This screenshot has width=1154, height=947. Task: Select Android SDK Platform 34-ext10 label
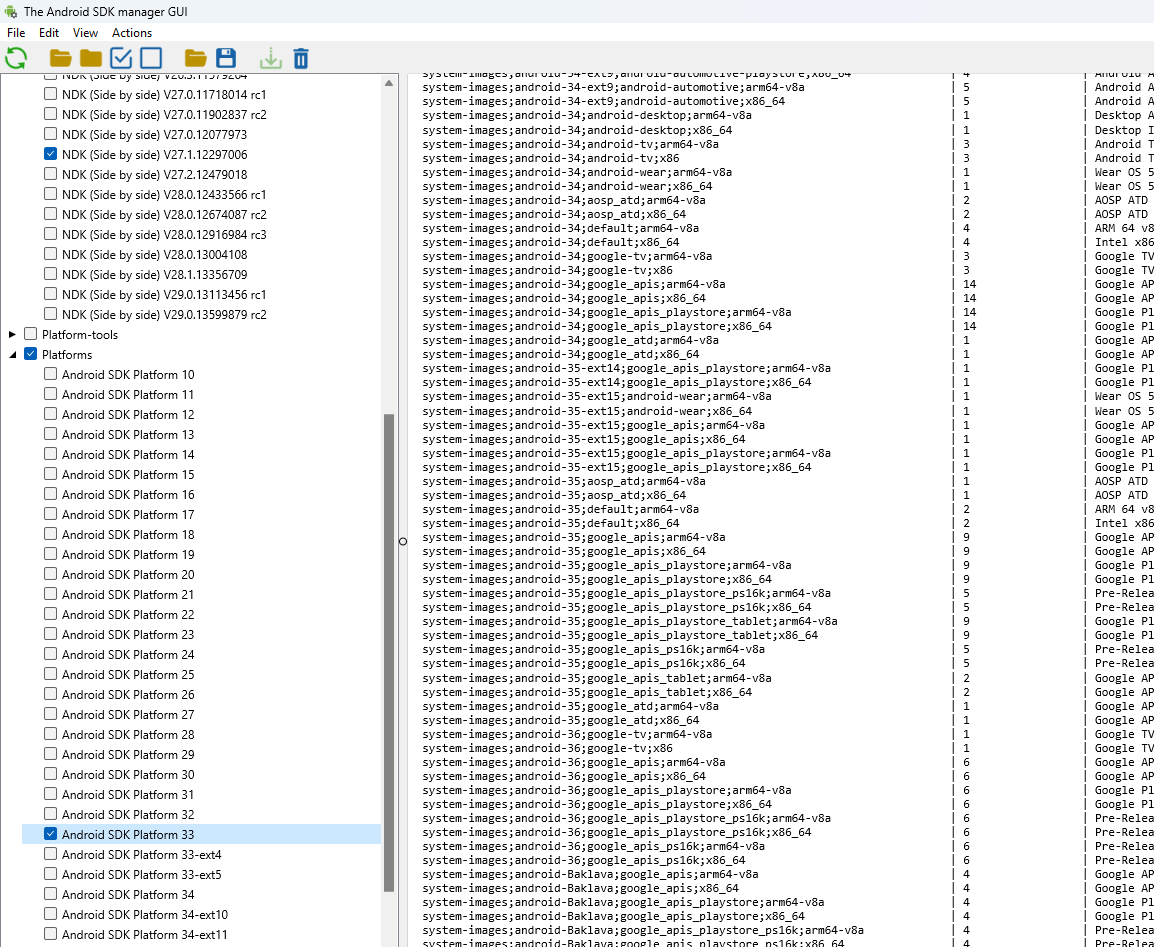coord(145,915)
